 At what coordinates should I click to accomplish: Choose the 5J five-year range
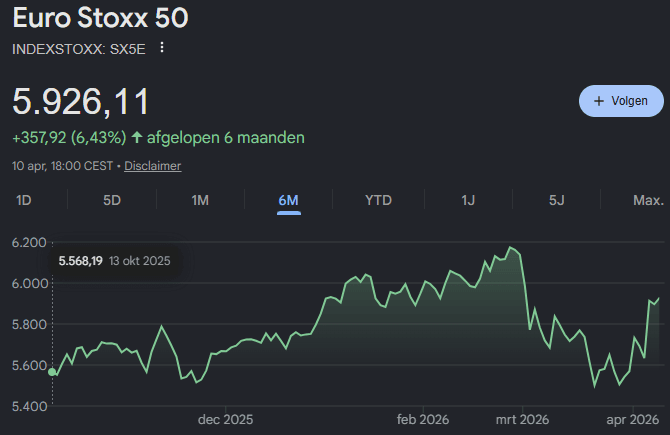coord(557,200)
